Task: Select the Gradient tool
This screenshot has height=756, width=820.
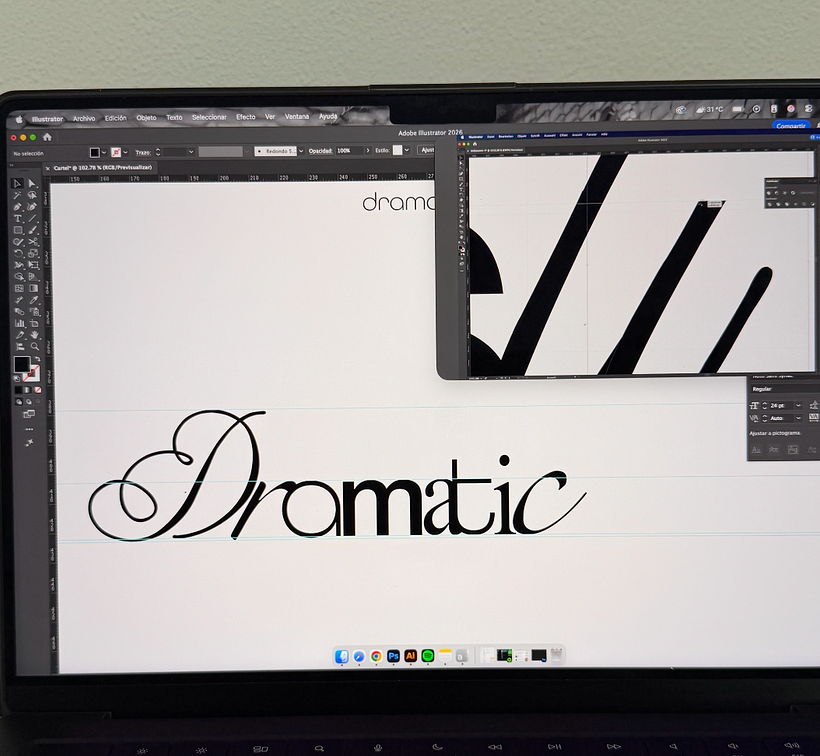Action: (x=33, y=288)
